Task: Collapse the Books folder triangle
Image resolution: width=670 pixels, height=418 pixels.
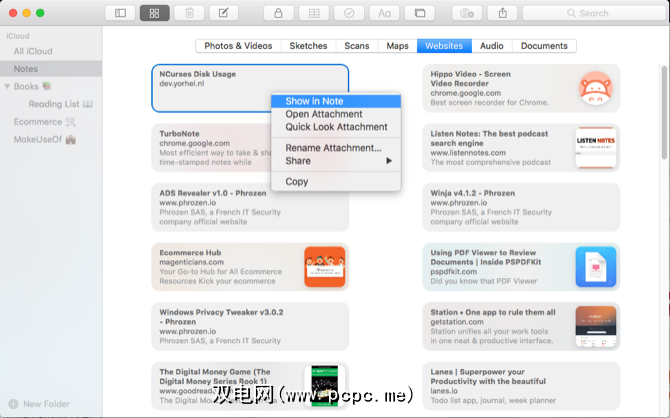Action: tap(7, 86)
